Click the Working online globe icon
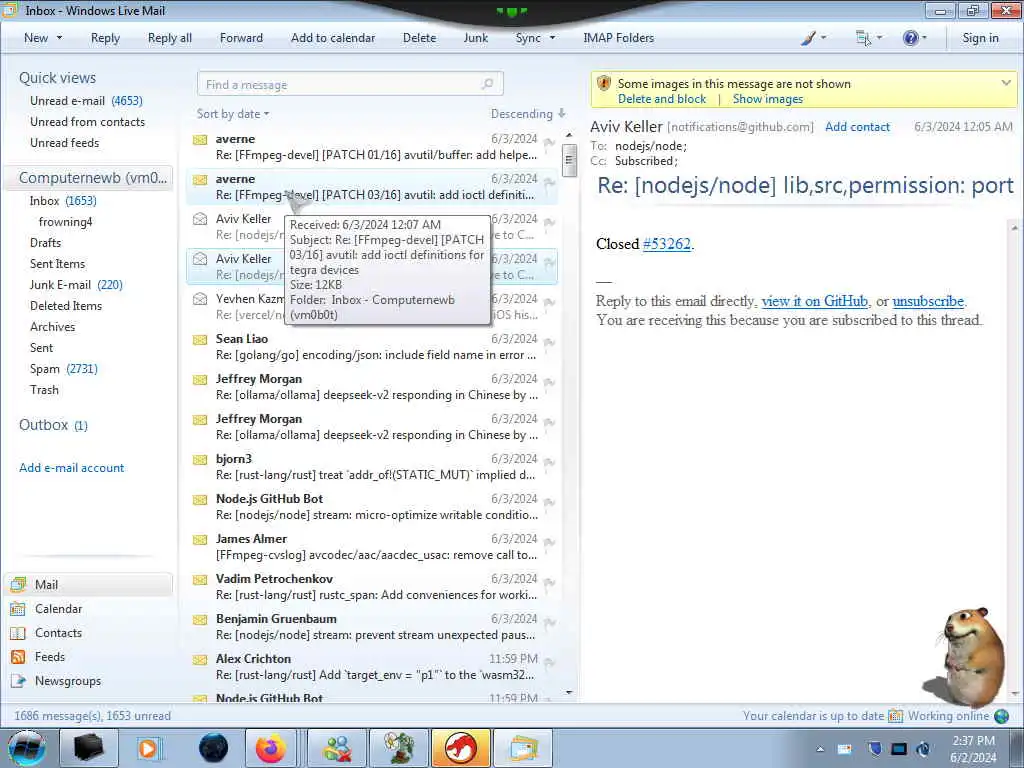Image resolution: width=1024 pixels, height=768 pixels. click(1001, 716)
